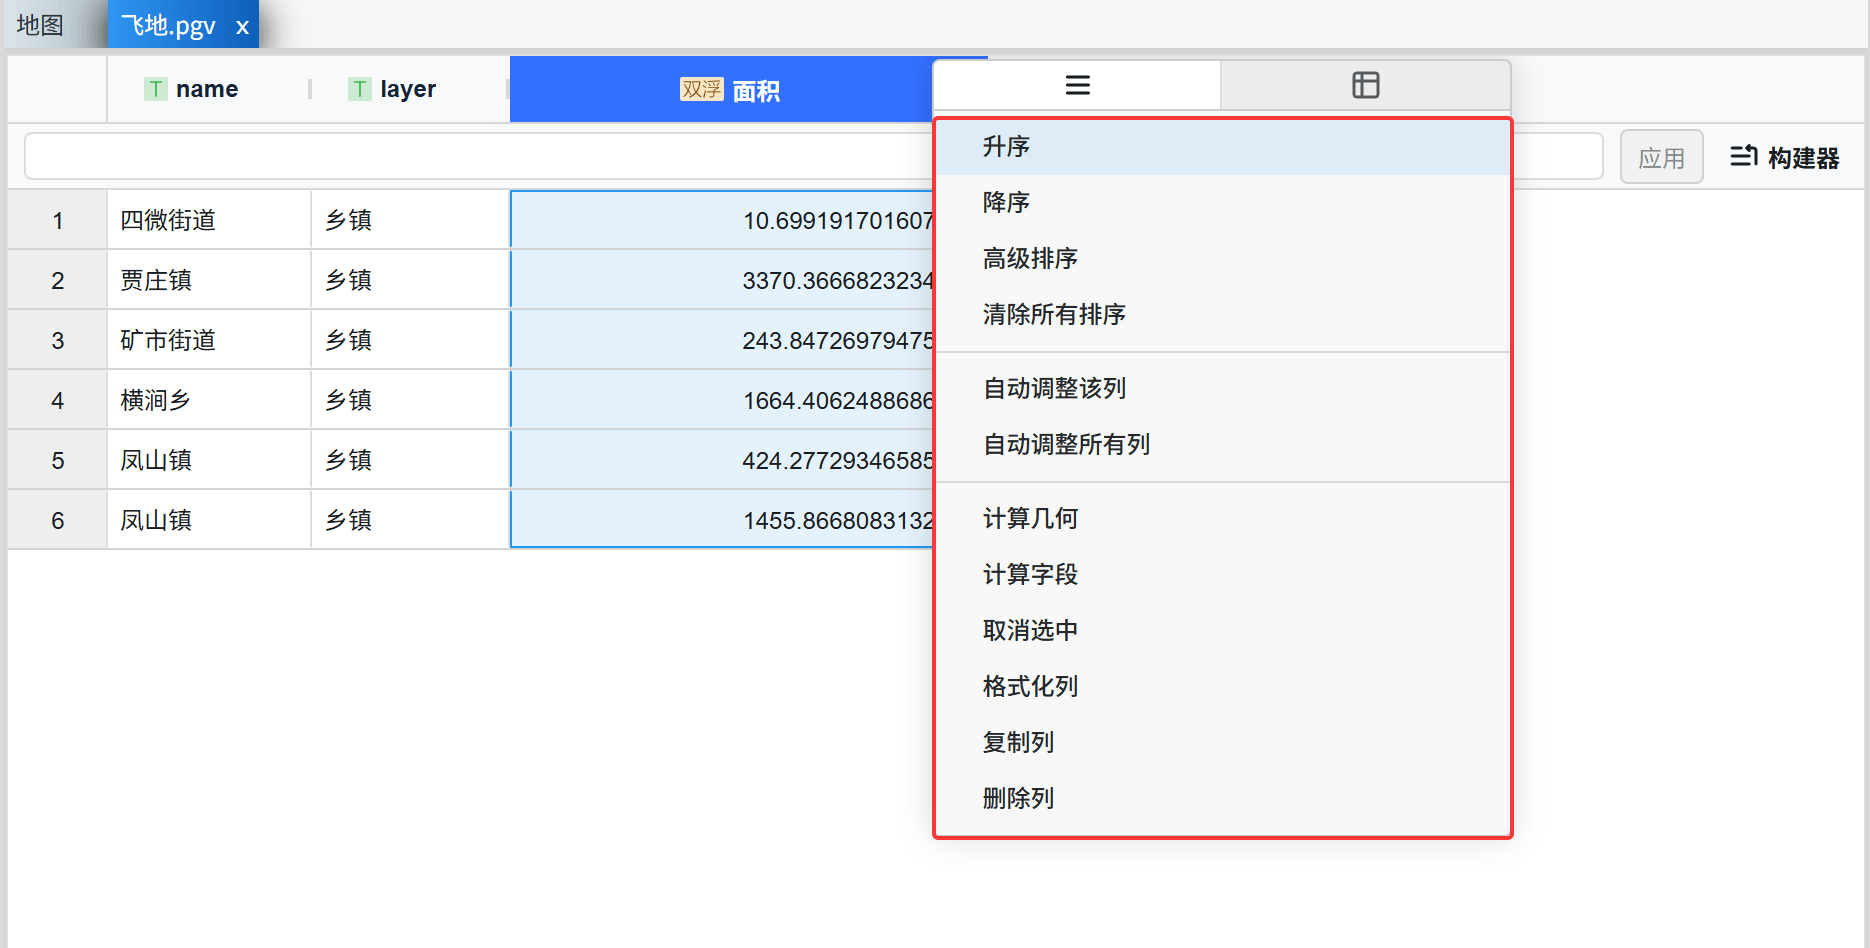
Task: Switch to the table columns tab icon
Action: tap(1365, 86)
